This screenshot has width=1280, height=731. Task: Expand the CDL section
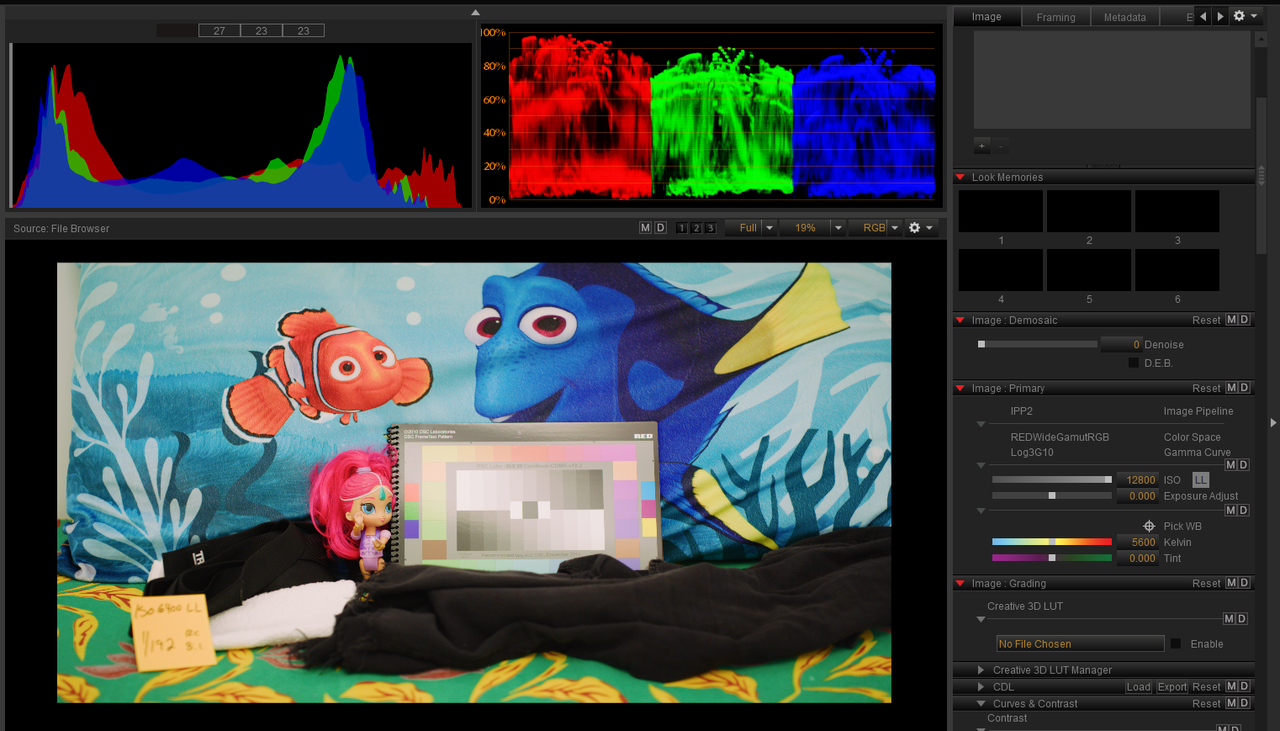click(981, 687)
